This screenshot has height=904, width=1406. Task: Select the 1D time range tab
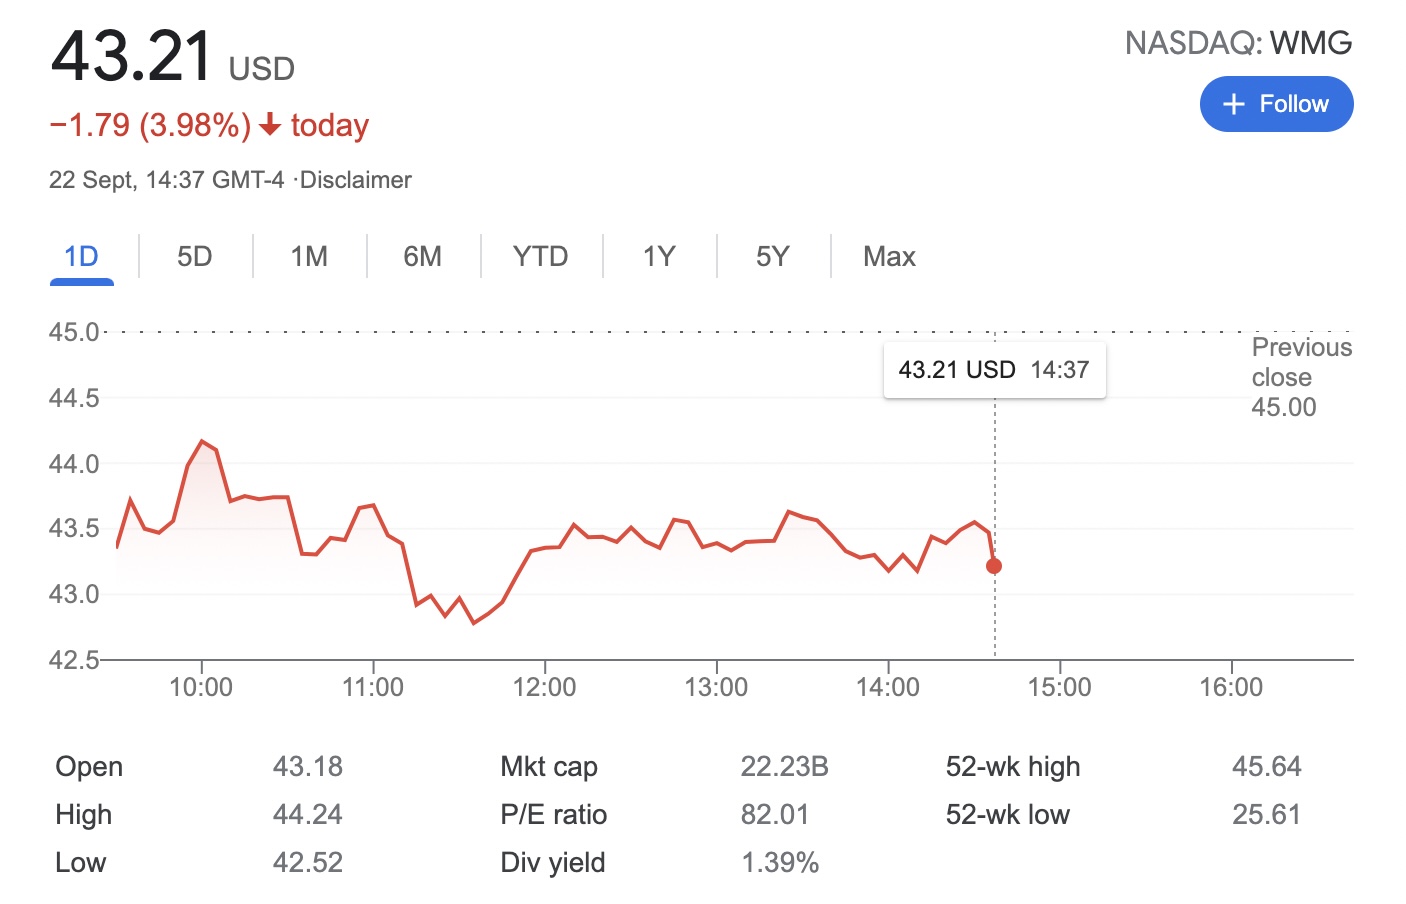81,257
